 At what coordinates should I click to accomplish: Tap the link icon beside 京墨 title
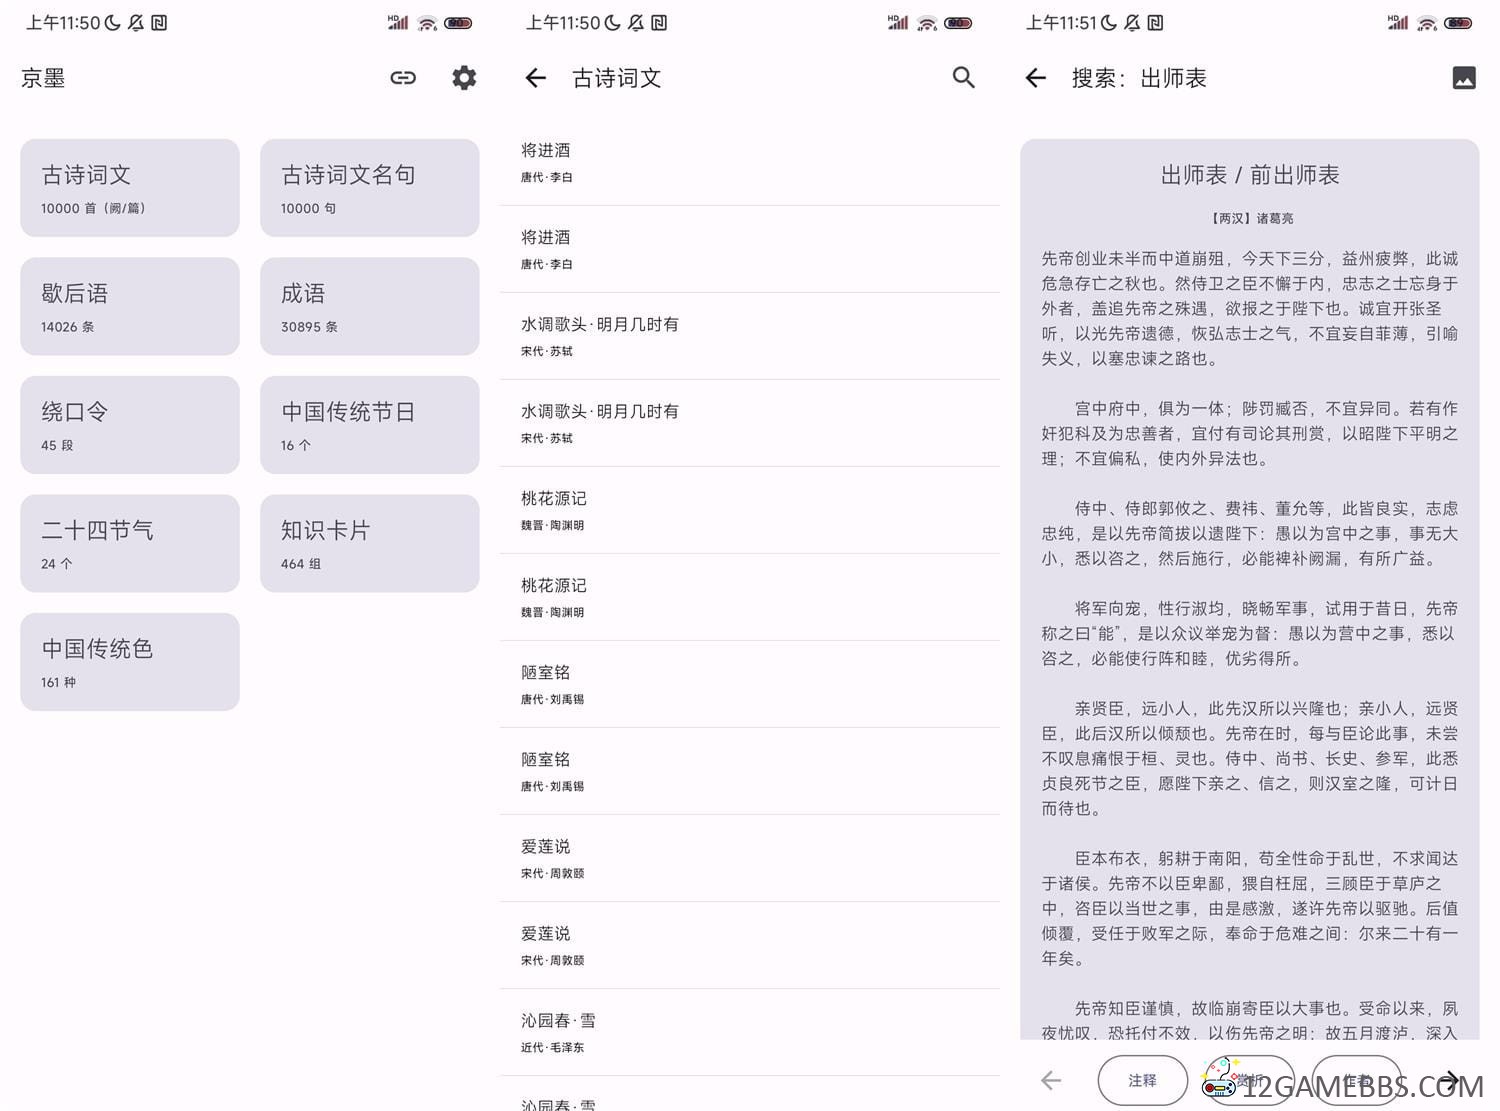pos(403,78)
